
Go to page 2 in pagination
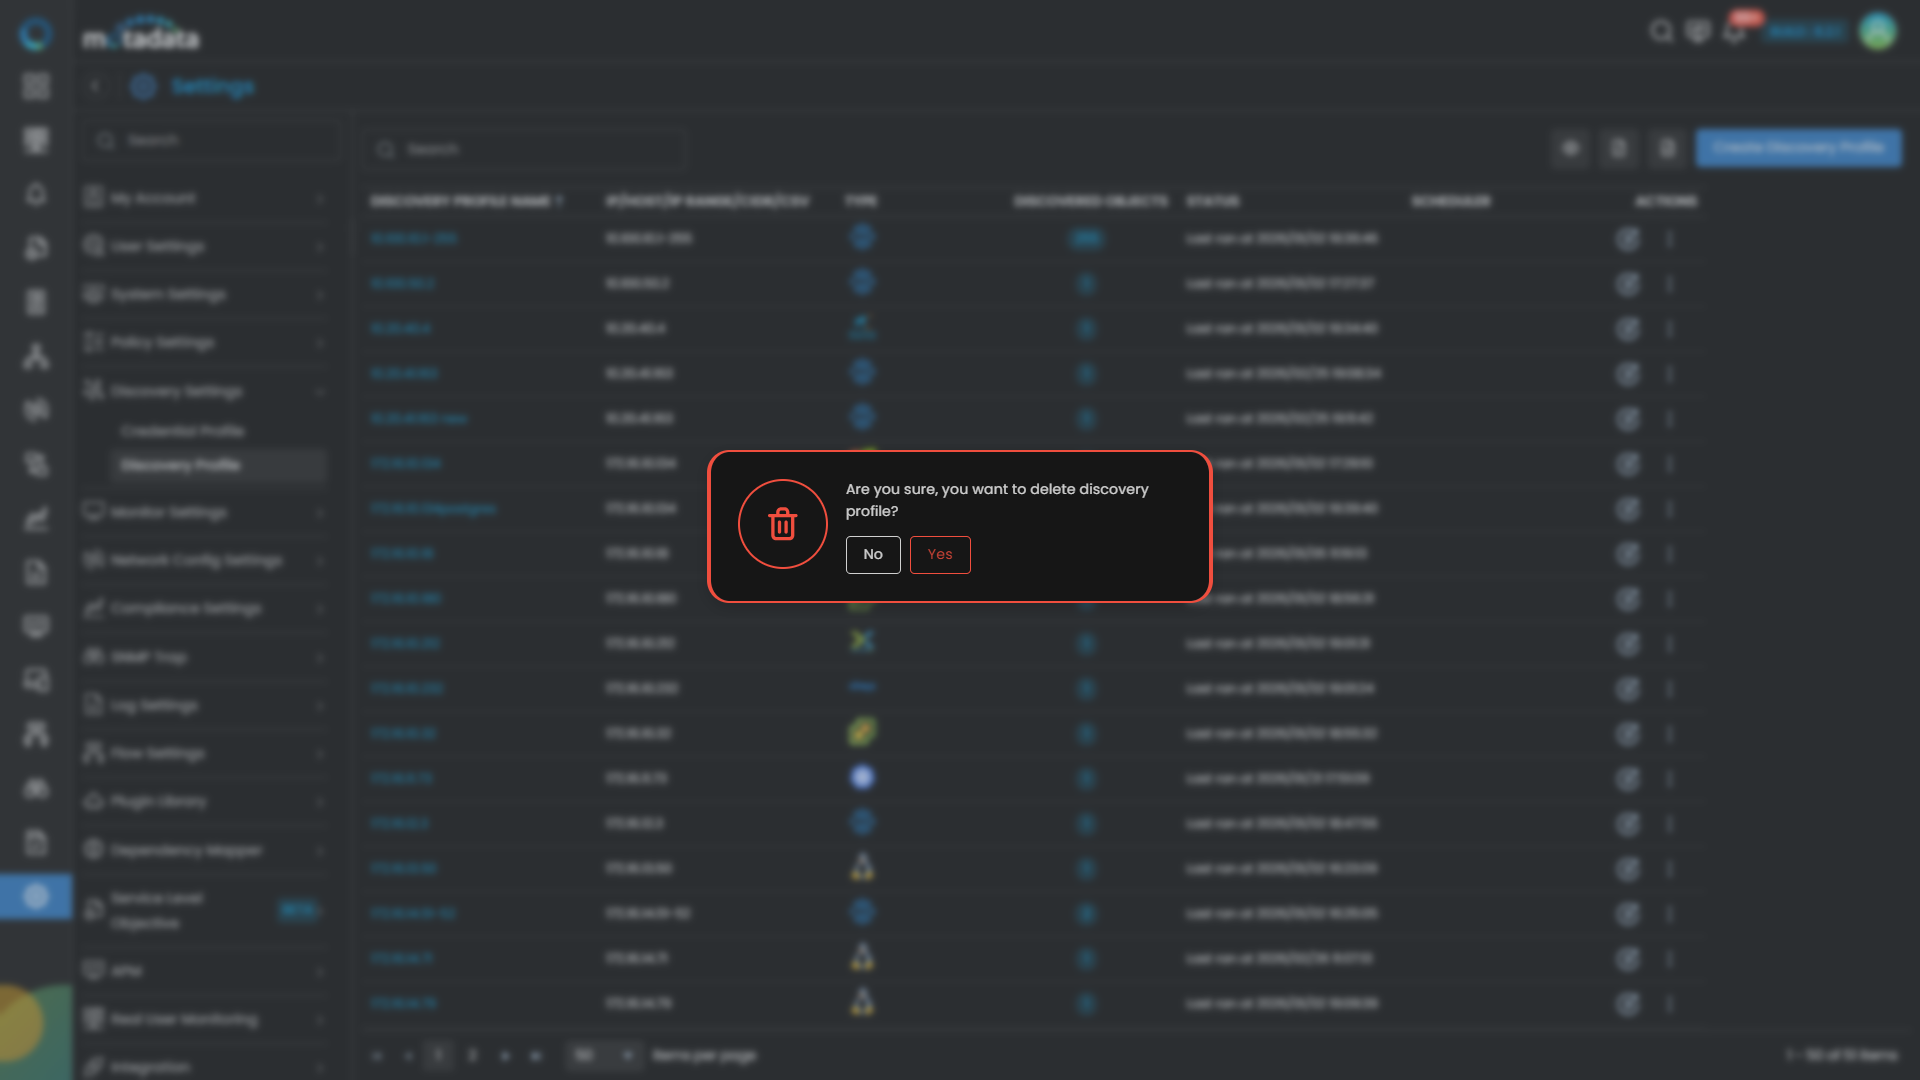(472, 1055)
